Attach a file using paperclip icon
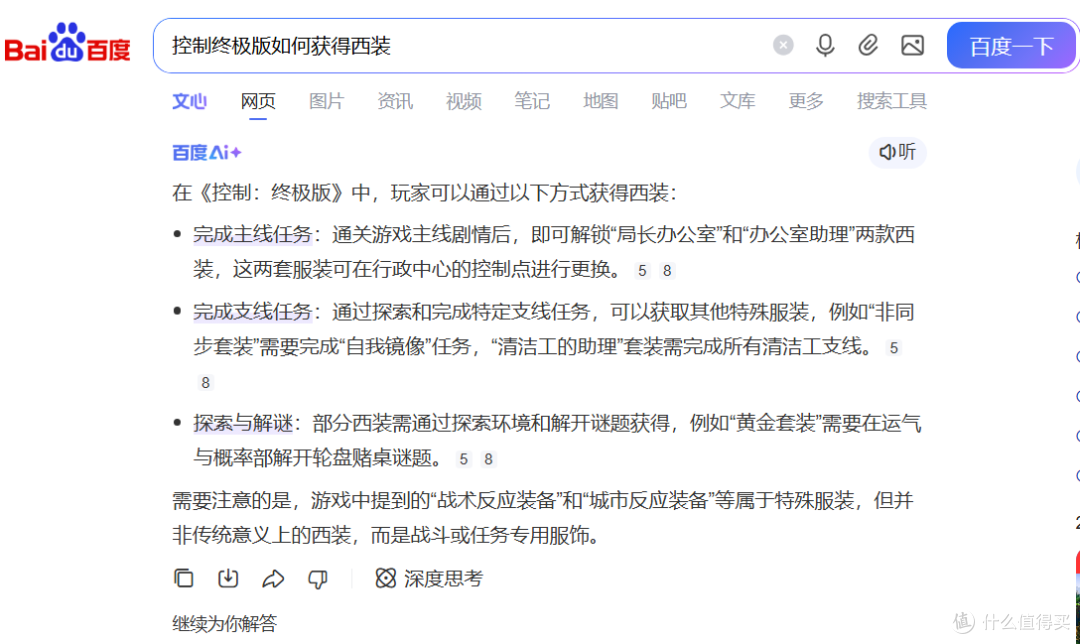1080x644 pixels. coord(868,45)
